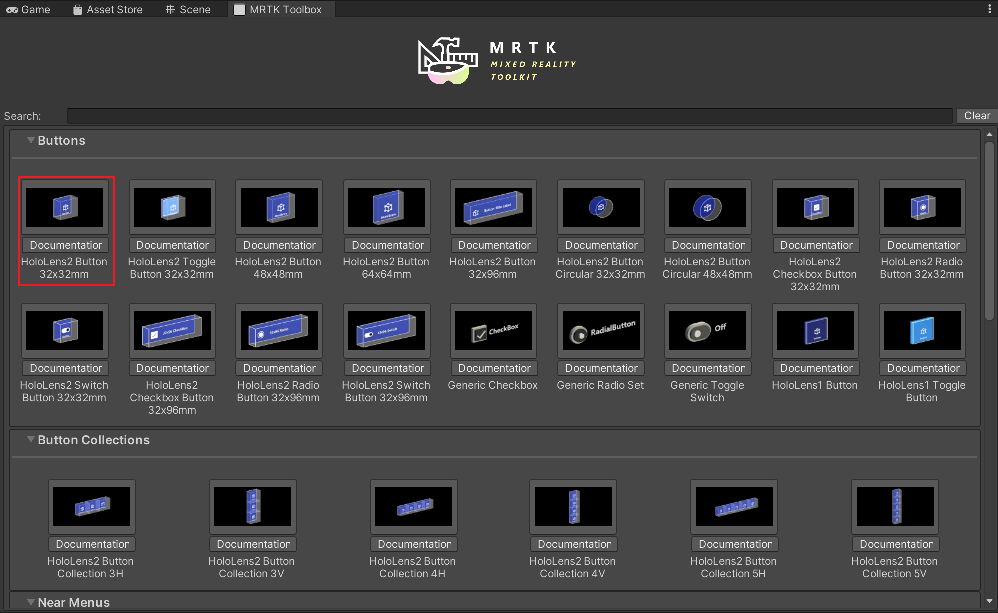
Task: Select the Generic Radio Set thumbnail
Action: click(x=601, y=330)
